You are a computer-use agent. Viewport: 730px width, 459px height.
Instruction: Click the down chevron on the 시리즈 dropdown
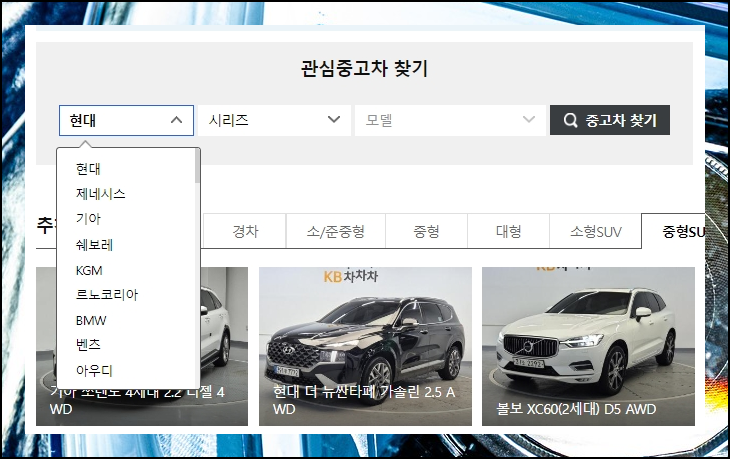tap(334, 120)
